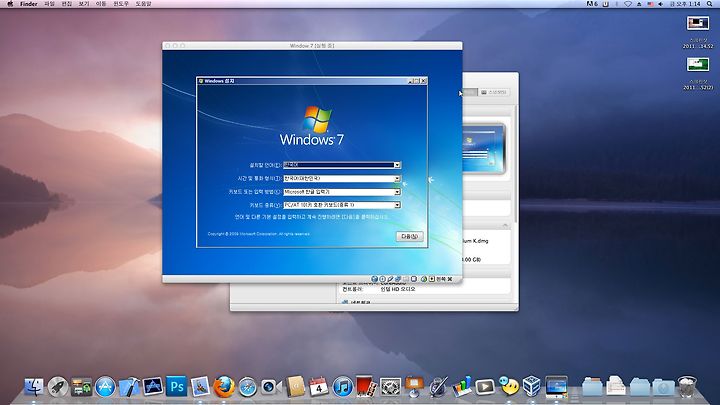Select the top screenshot file on desktop
720x405 pixels.
coord(698,23)
